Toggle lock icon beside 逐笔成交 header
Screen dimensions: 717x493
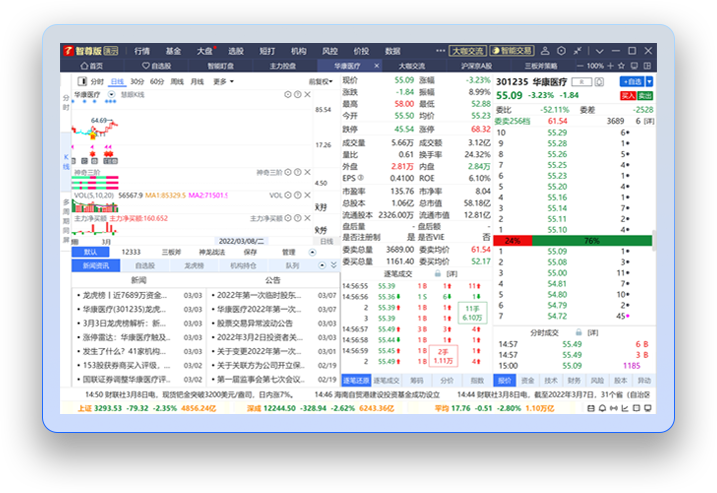[437, 273]
